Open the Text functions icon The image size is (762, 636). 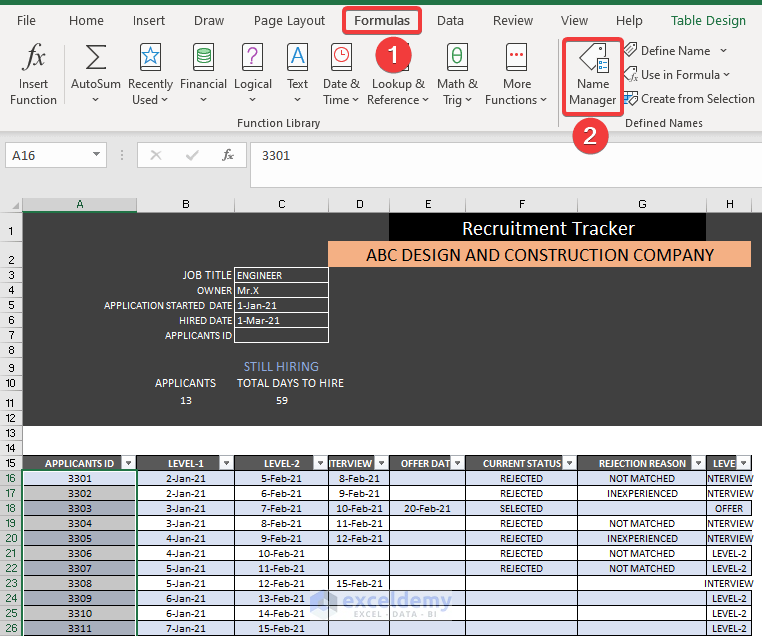(298, 57)
